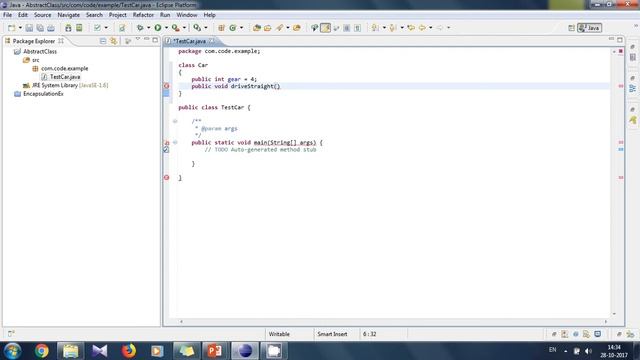Click the Windows Start button
The width and height of the screenshot is (640, 360).
[13, 351]
